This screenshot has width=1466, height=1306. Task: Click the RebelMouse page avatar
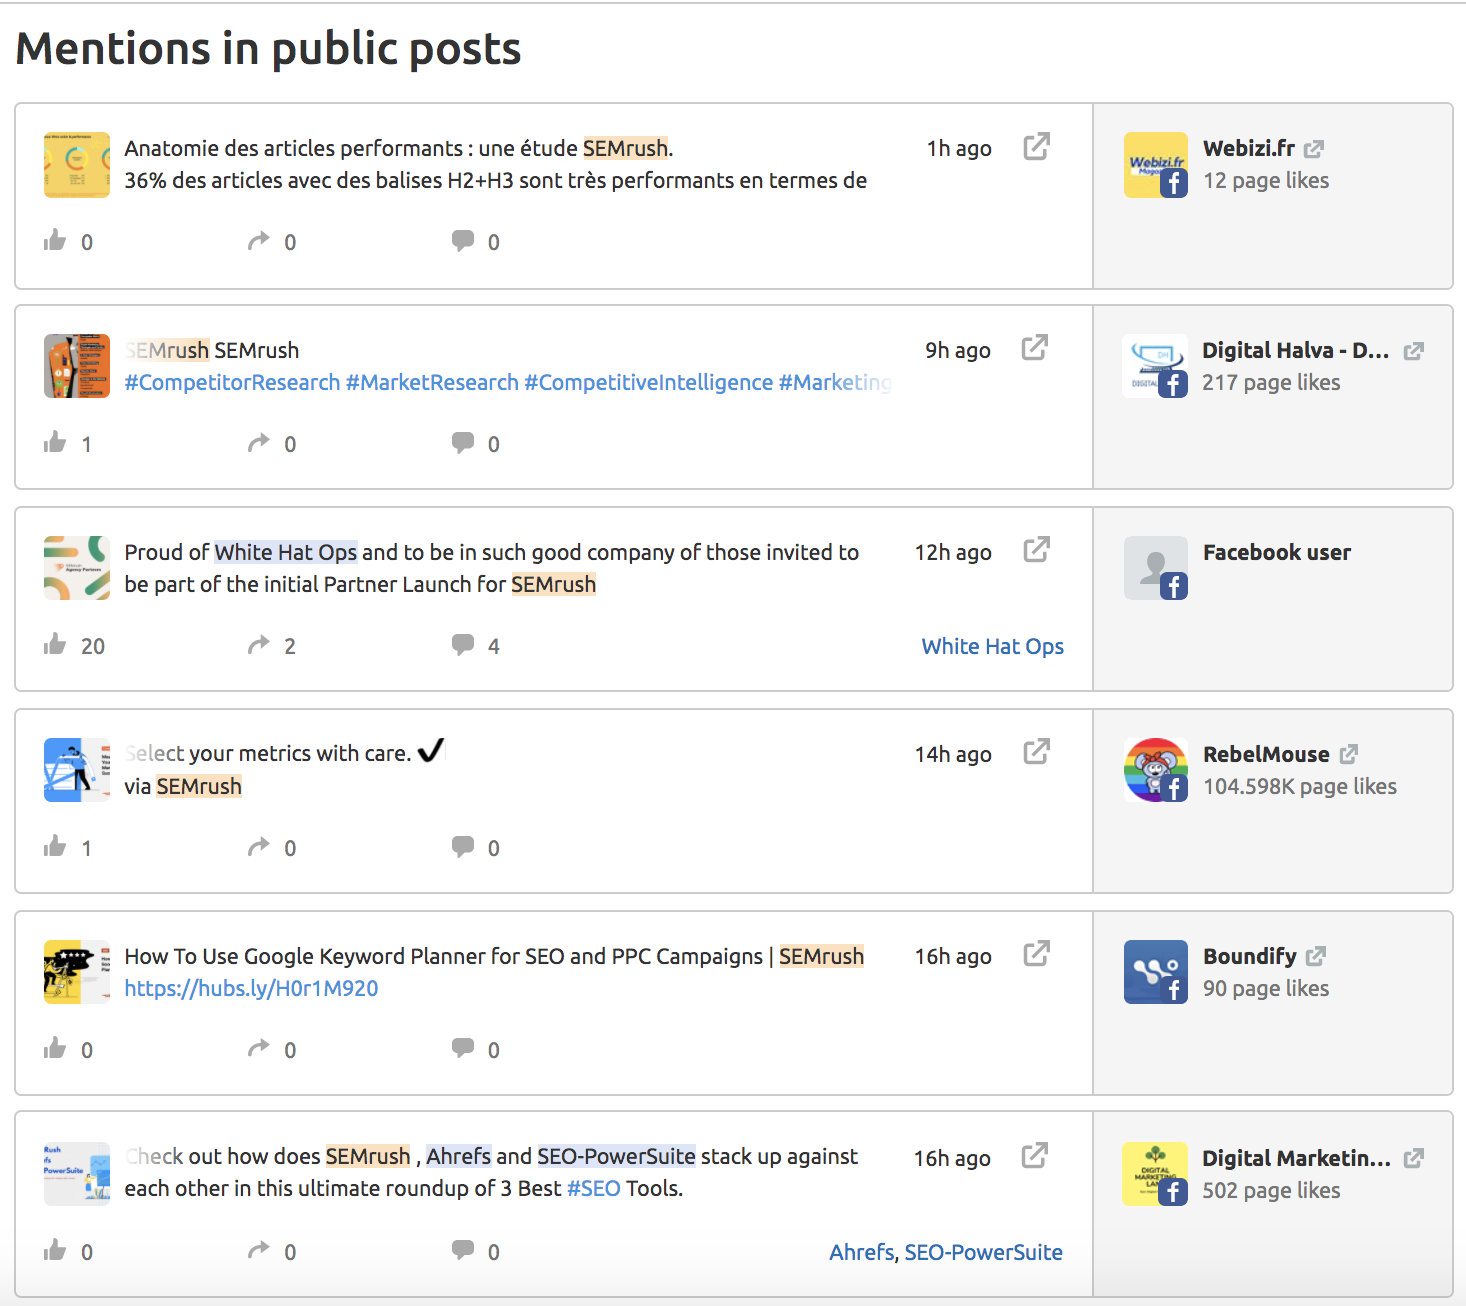point(1156,770)
